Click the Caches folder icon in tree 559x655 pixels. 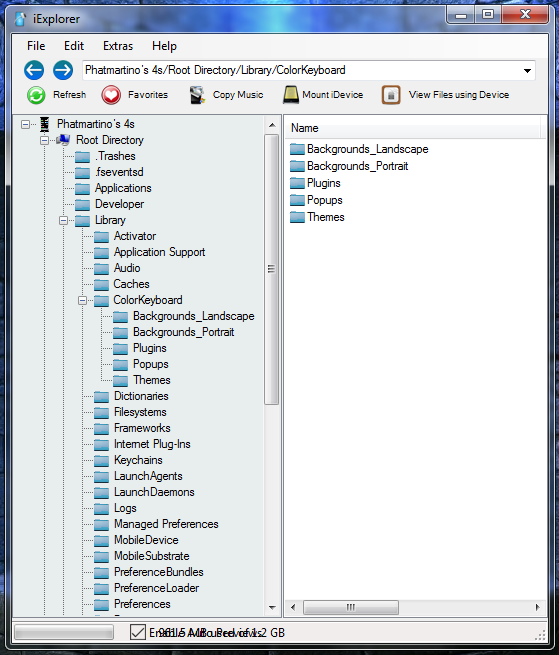pyautogui.click(x=102, y=284)
